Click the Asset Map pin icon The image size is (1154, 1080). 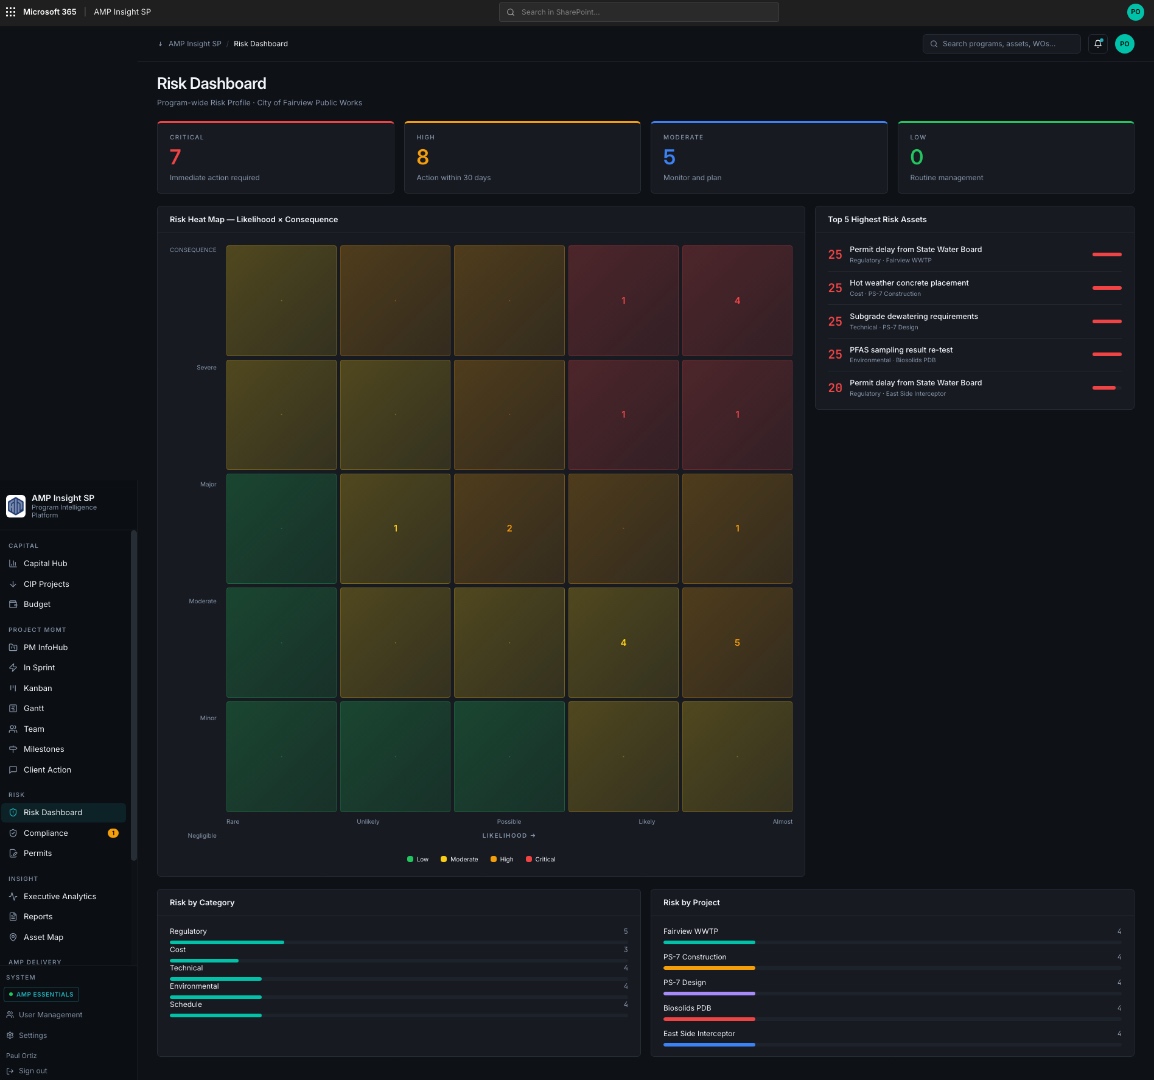(13, 937)
